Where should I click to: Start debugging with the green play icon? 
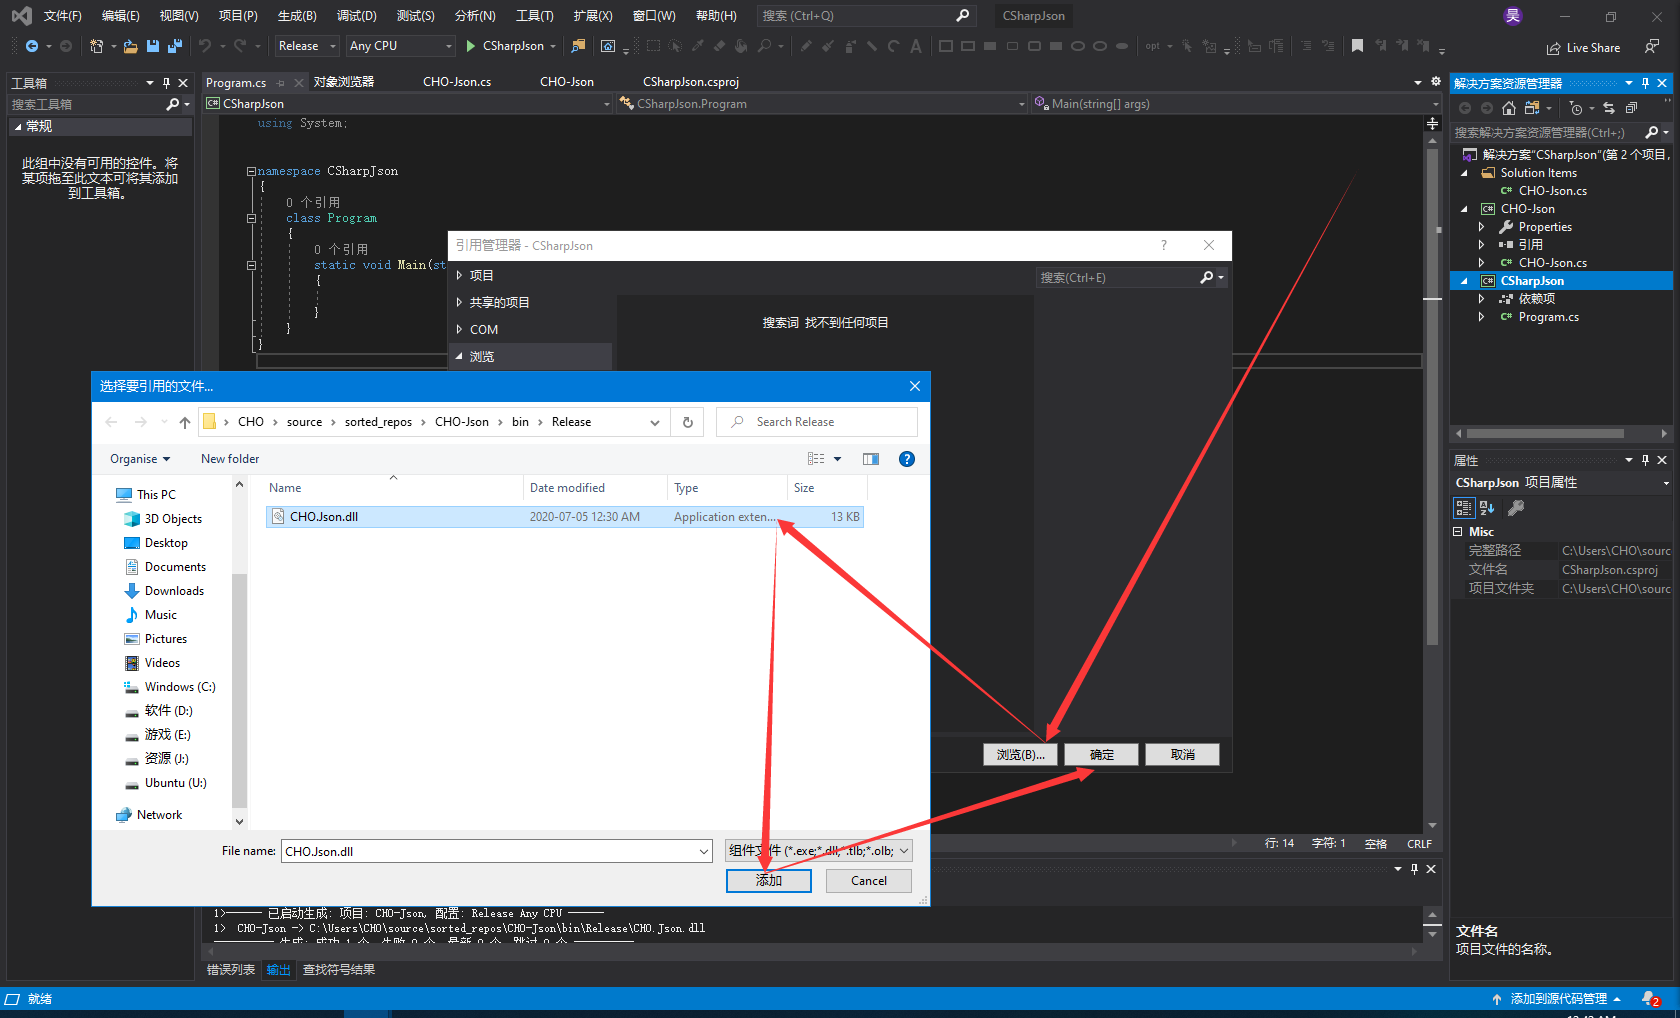471,46
